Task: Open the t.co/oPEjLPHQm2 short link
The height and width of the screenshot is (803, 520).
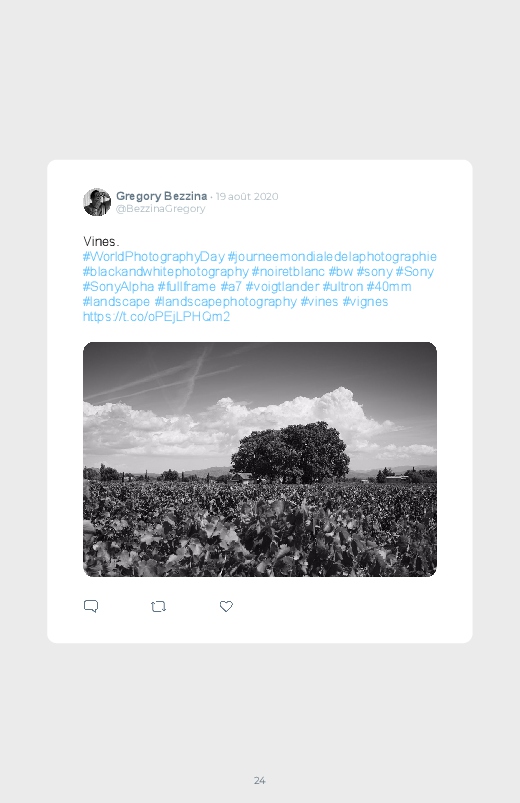Action: (x=156, y=316)
